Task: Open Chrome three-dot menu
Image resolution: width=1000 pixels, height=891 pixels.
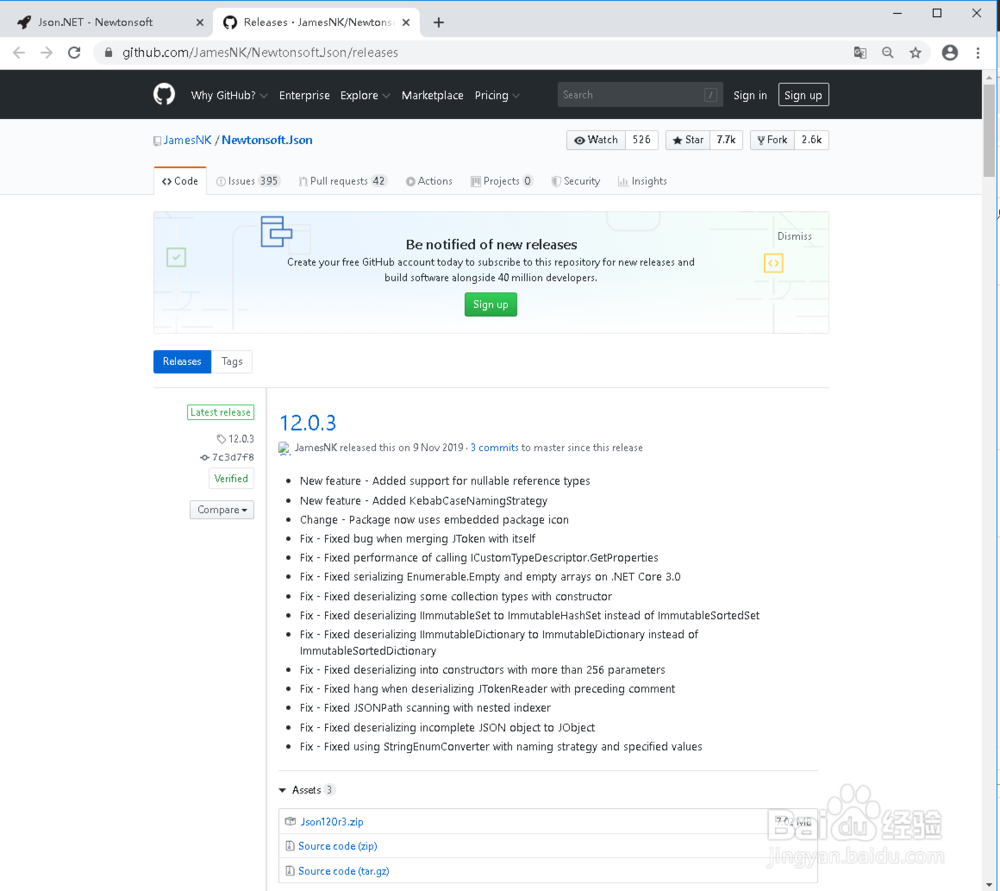Action: pyautogui.click(x=978, y=53)
